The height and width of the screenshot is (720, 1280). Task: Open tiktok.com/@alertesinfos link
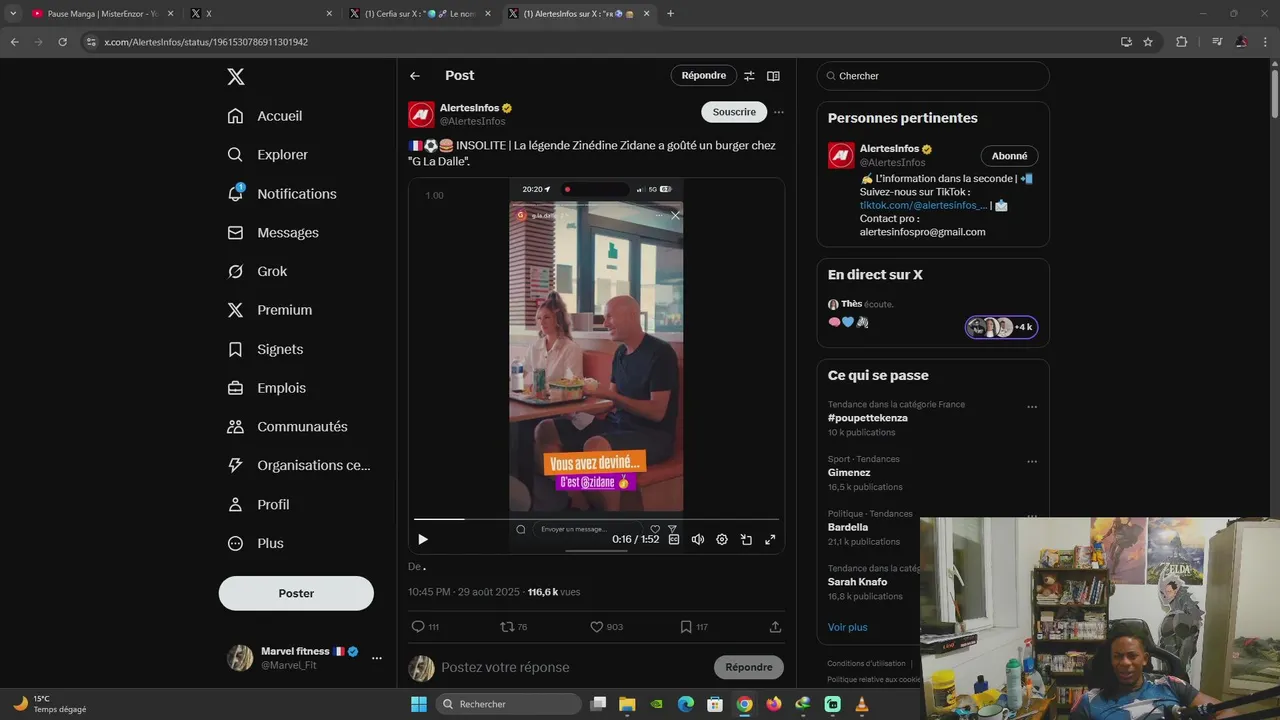pos(923,205)
